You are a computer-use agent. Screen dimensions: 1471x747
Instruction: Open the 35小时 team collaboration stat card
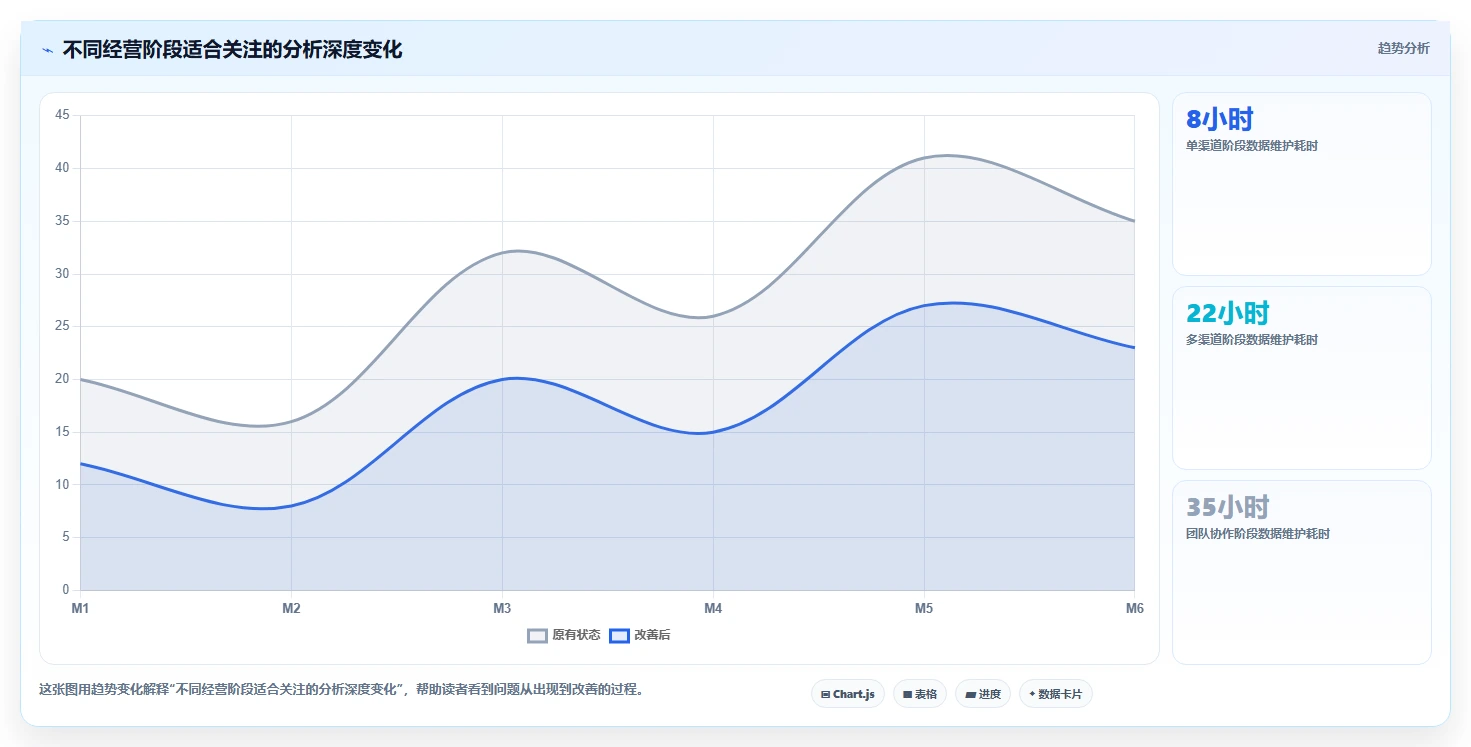tap(1302, 572)
